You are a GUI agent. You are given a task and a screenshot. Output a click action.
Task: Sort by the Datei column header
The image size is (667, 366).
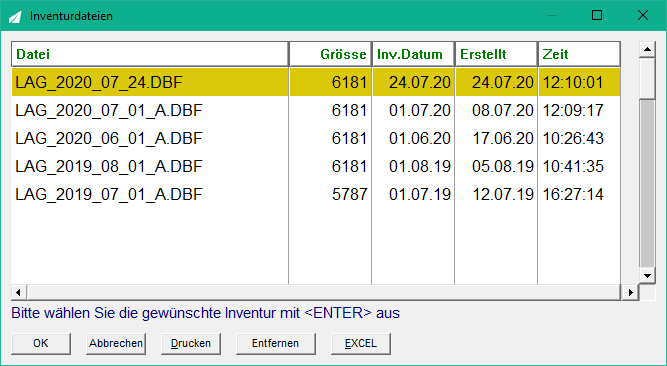pos(150,54)
